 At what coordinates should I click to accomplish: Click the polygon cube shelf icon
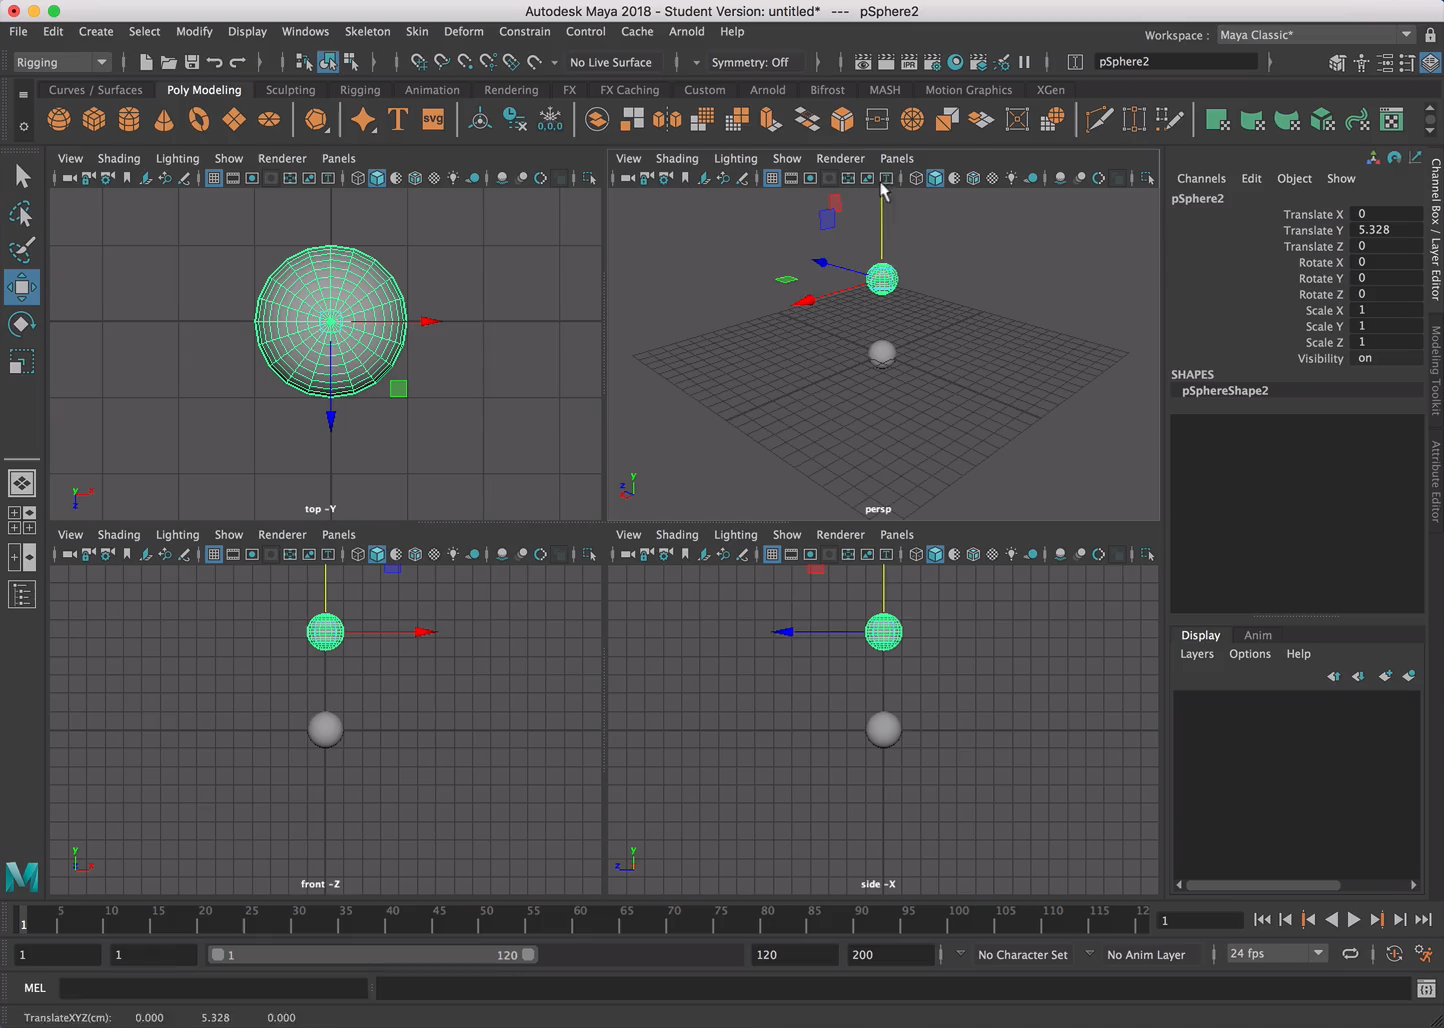(x=94, y=120)
